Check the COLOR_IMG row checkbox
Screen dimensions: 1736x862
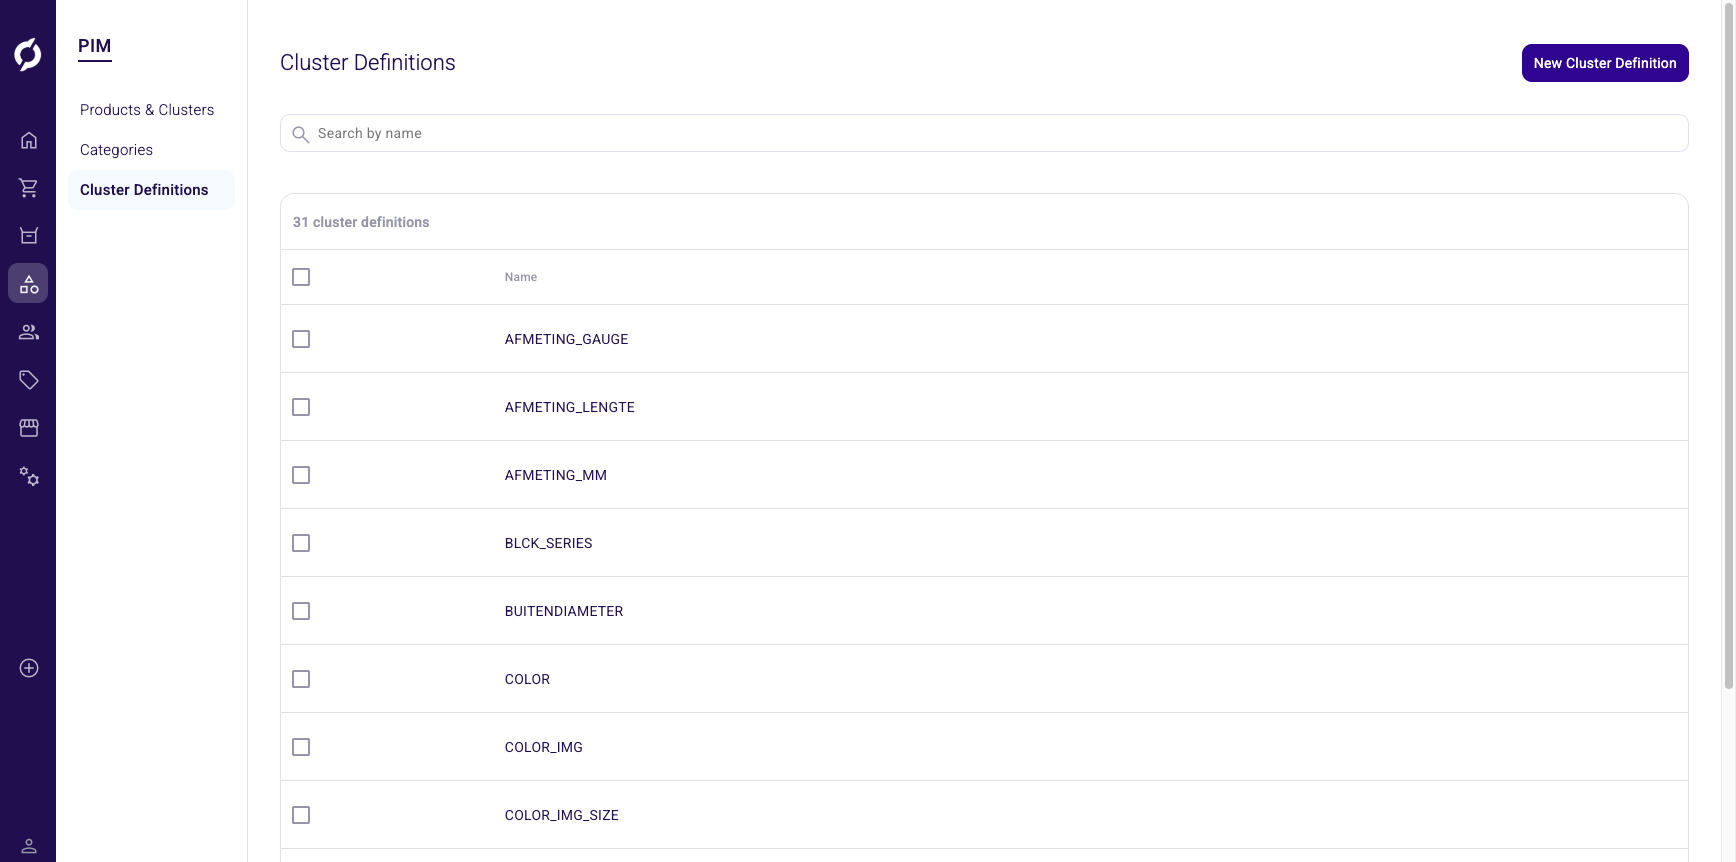tap(301, 747)
